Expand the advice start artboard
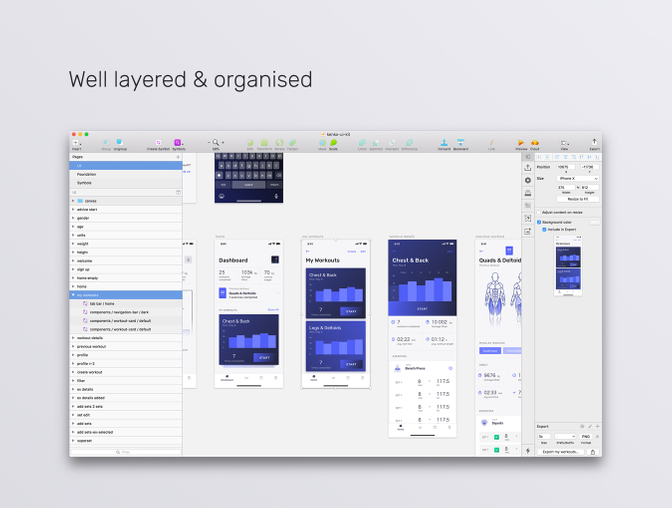The height and width of the screenshot is (508, 672). 73,209
